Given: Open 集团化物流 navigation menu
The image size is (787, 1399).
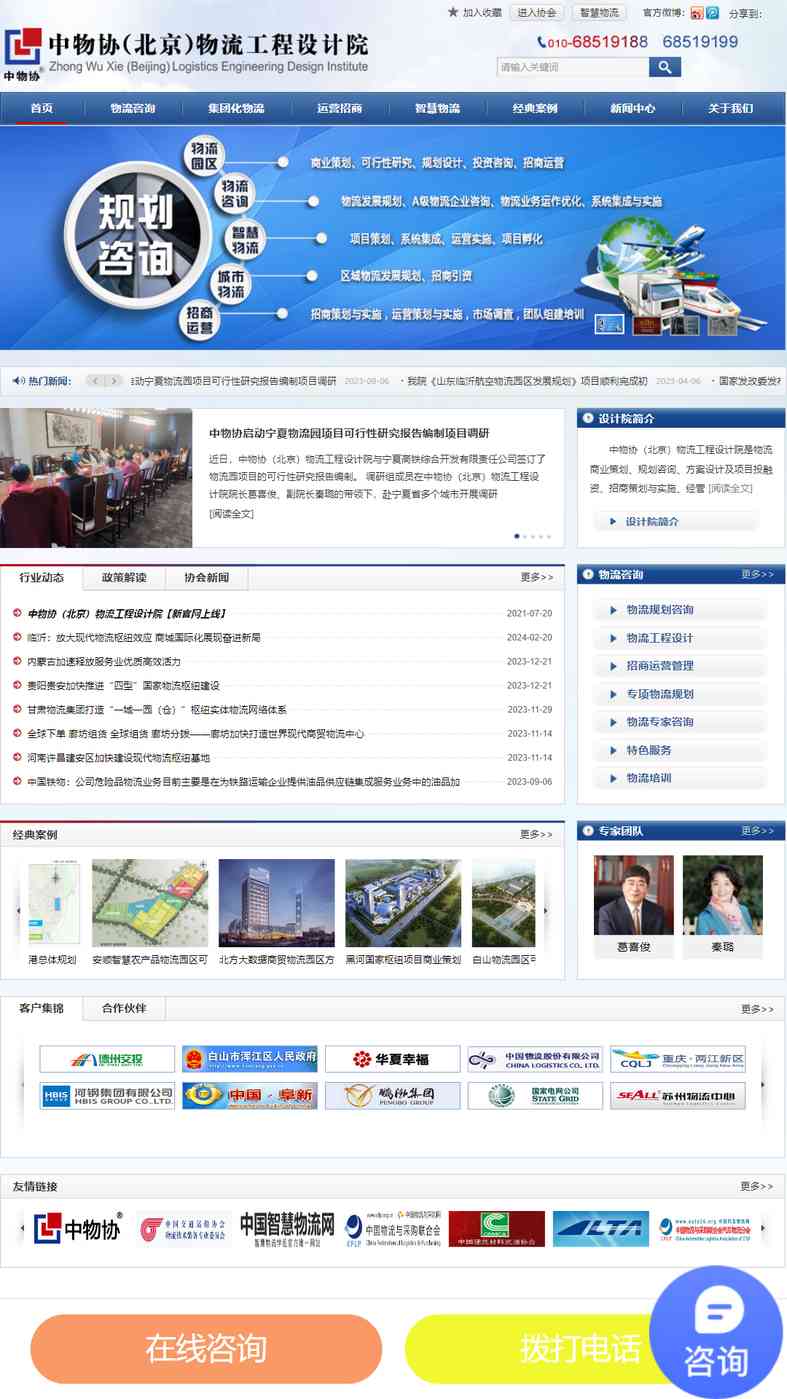Looking at the screenshot, I should point(236,108).
